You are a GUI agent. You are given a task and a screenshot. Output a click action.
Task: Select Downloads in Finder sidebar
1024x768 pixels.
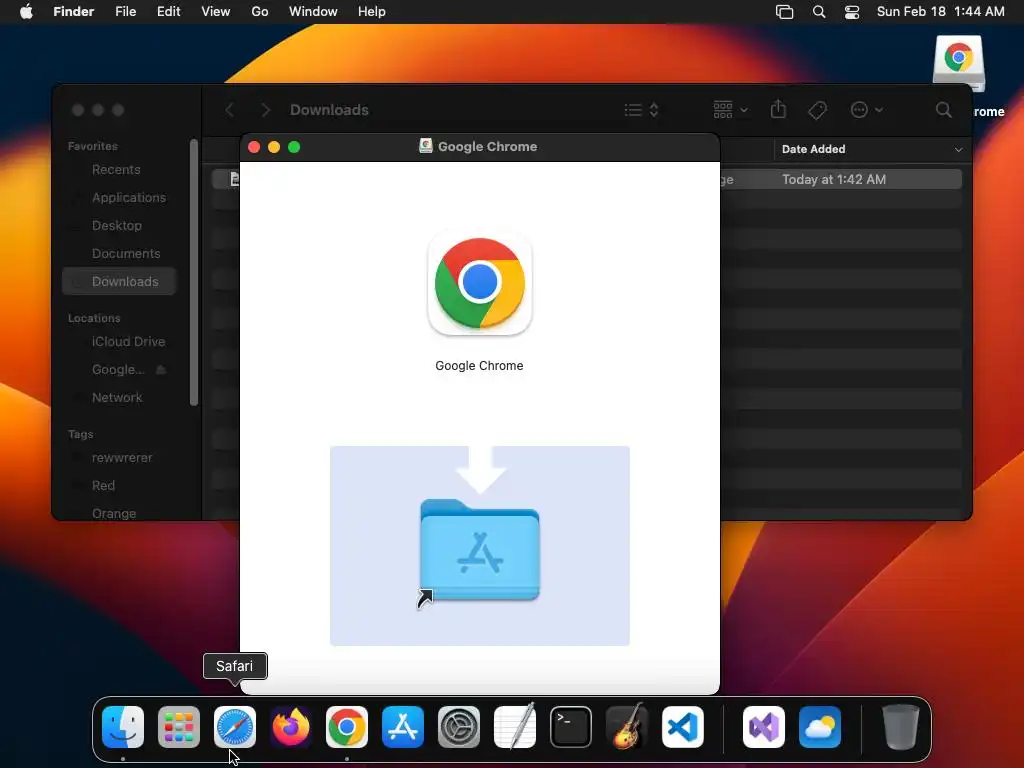click(x=119, y=281)
